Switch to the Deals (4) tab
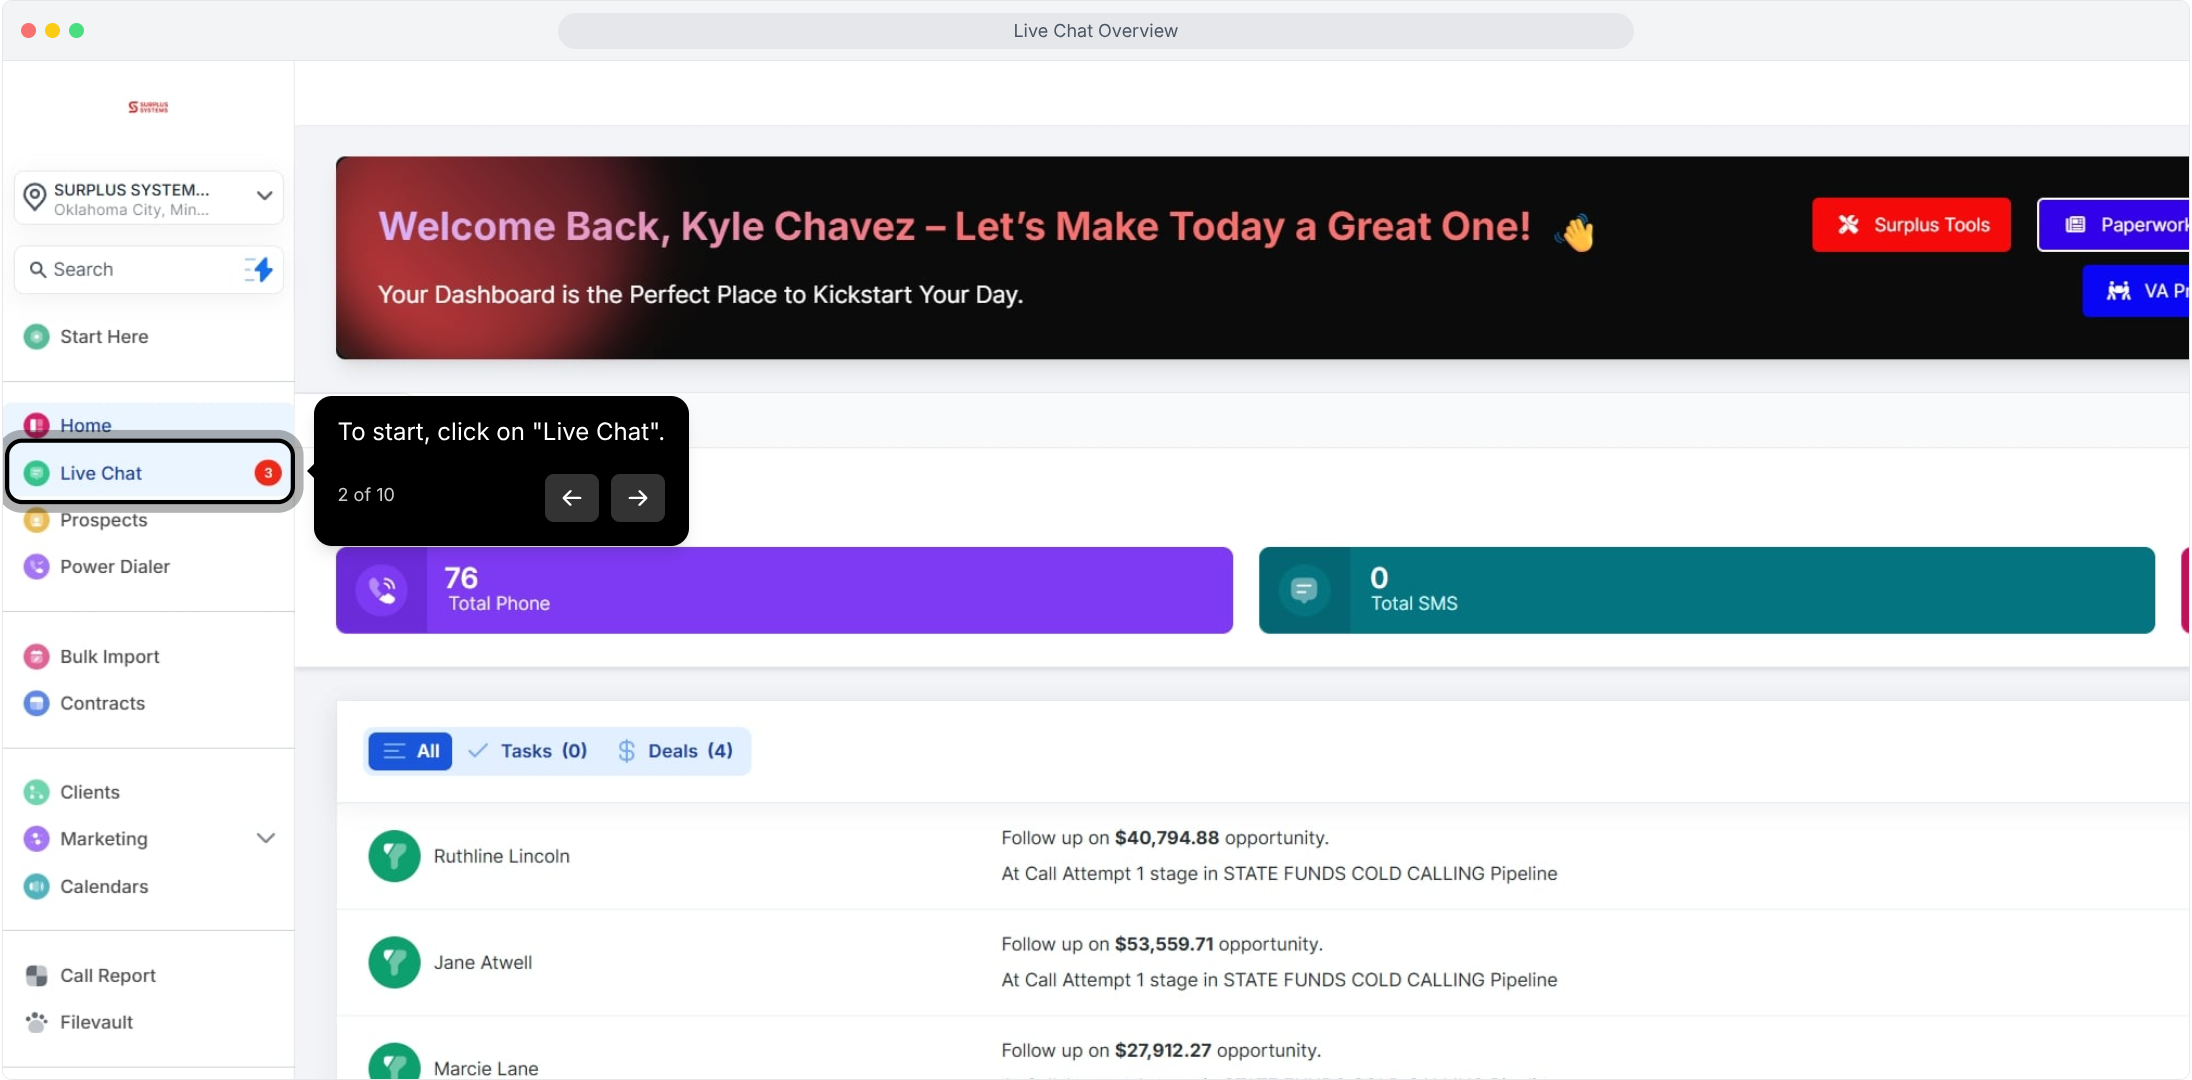Viewport: 2192px width, 1080px height. pyautogui.click(x=675, y=751)
